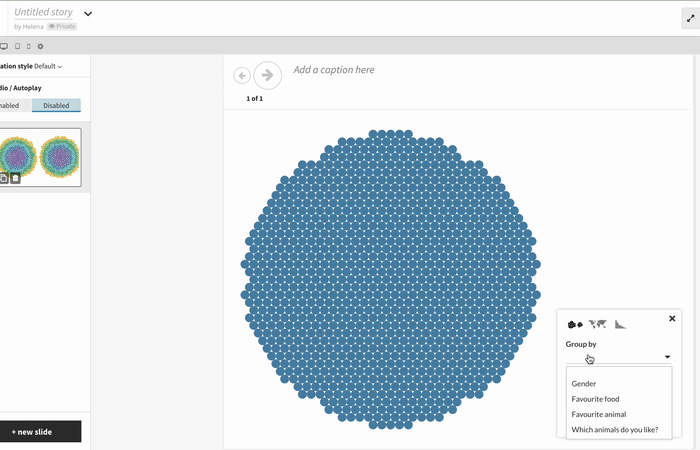Choose Gender from Group by list
Screen dimensions: 700x450
pyautogui.click(x=583, y=383)
